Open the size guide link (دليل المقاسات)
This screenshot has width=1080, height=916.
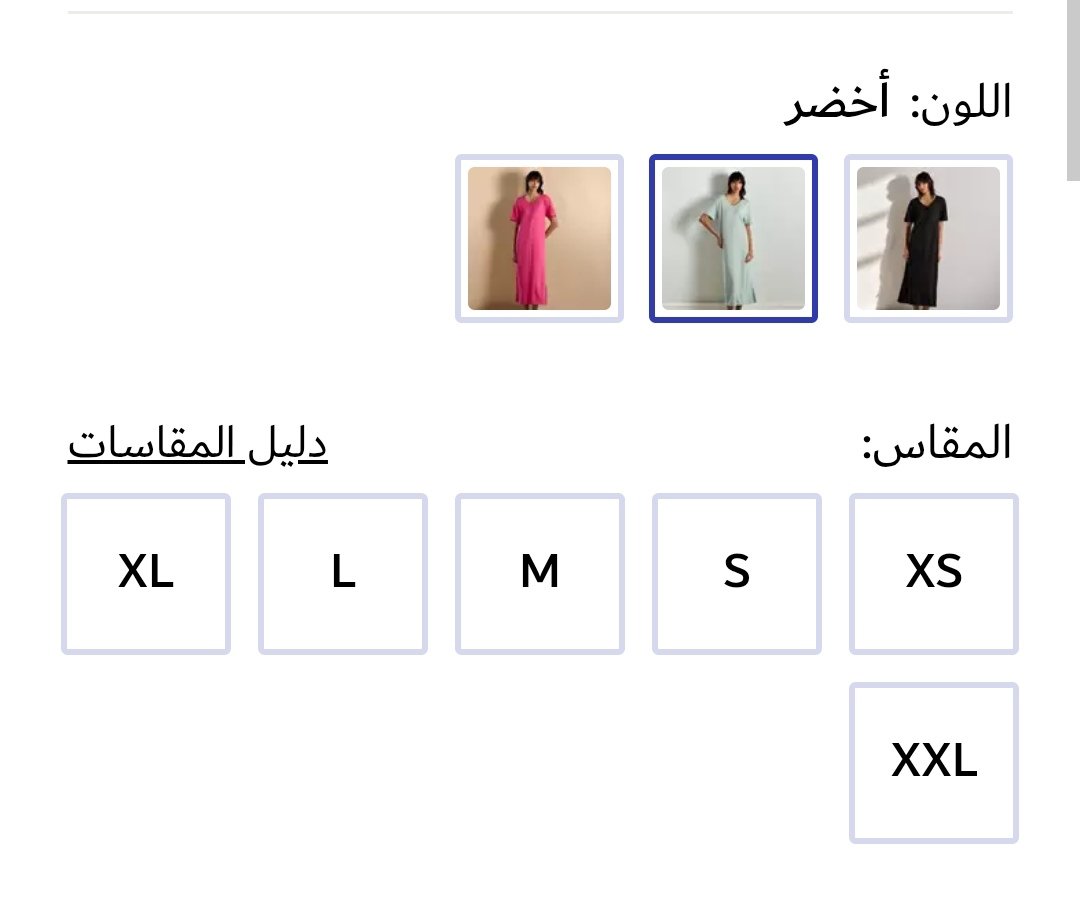[x=198, y=445]
